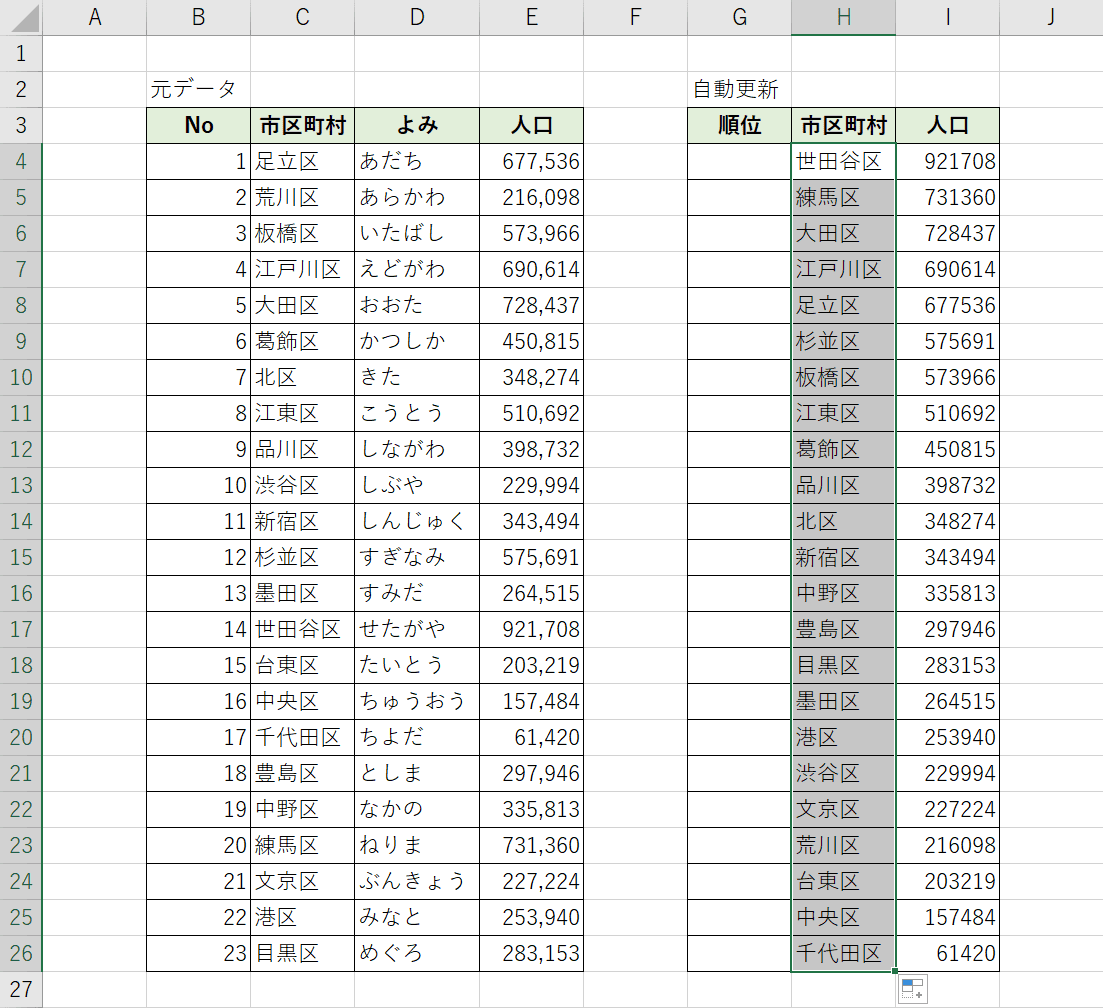Select cell containing ちゅうおう
Image resolution: width=1103 pixels, height=1008 pixels.
[417, 701]
